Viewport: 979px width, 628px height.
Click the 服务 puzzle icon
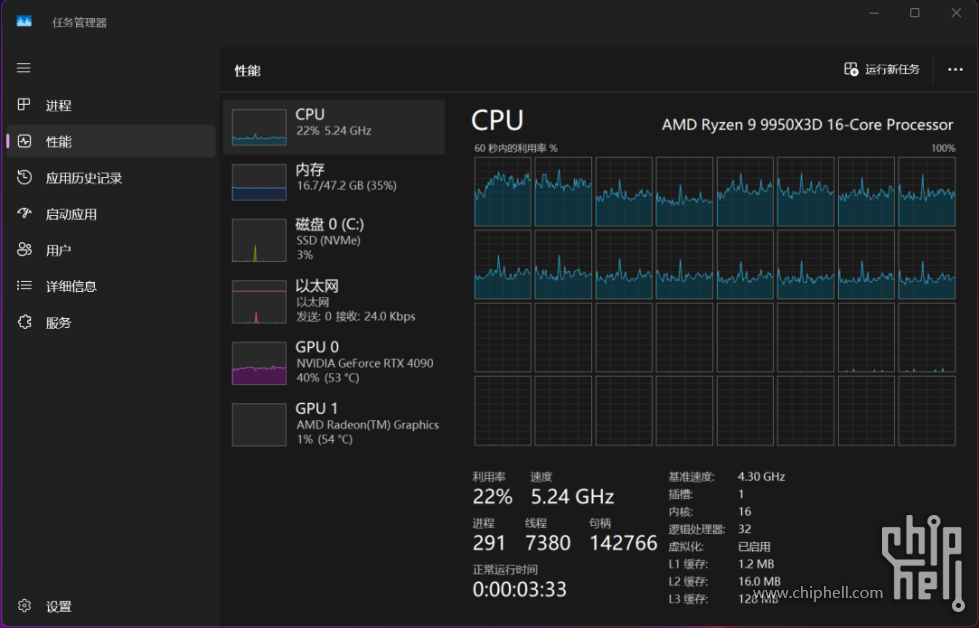[x=24, y=322]
